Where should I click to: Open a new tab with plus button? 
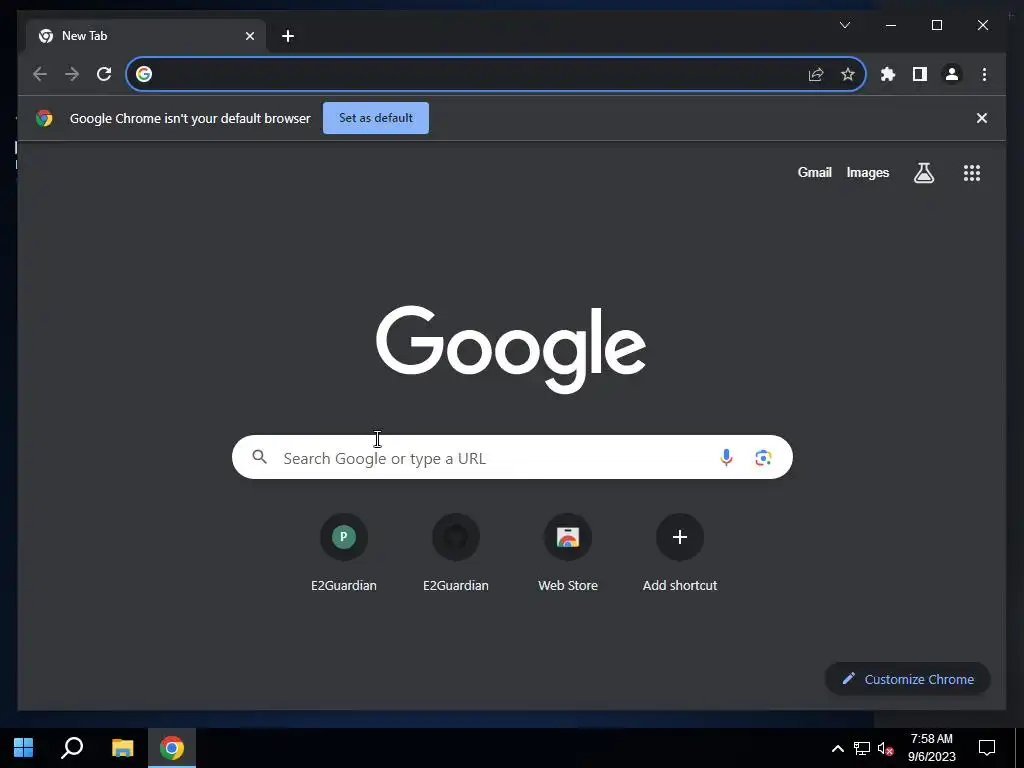(x=288, y=36)
